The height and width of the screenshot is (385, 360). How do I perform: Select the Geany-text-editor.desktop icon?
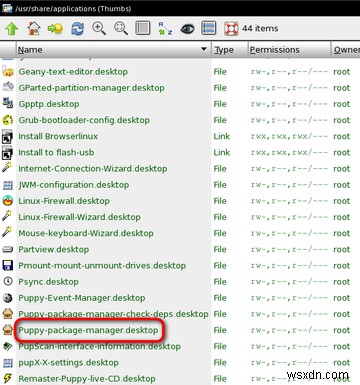(x=8, y=71)
